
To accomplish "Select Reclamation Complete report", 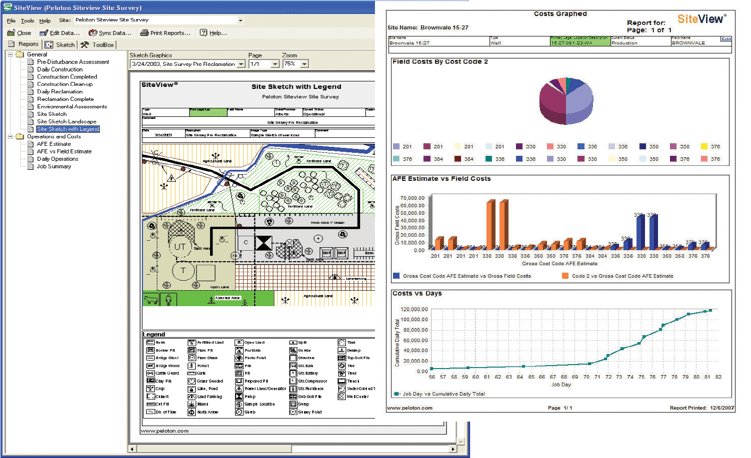I will tap(65, 99).
